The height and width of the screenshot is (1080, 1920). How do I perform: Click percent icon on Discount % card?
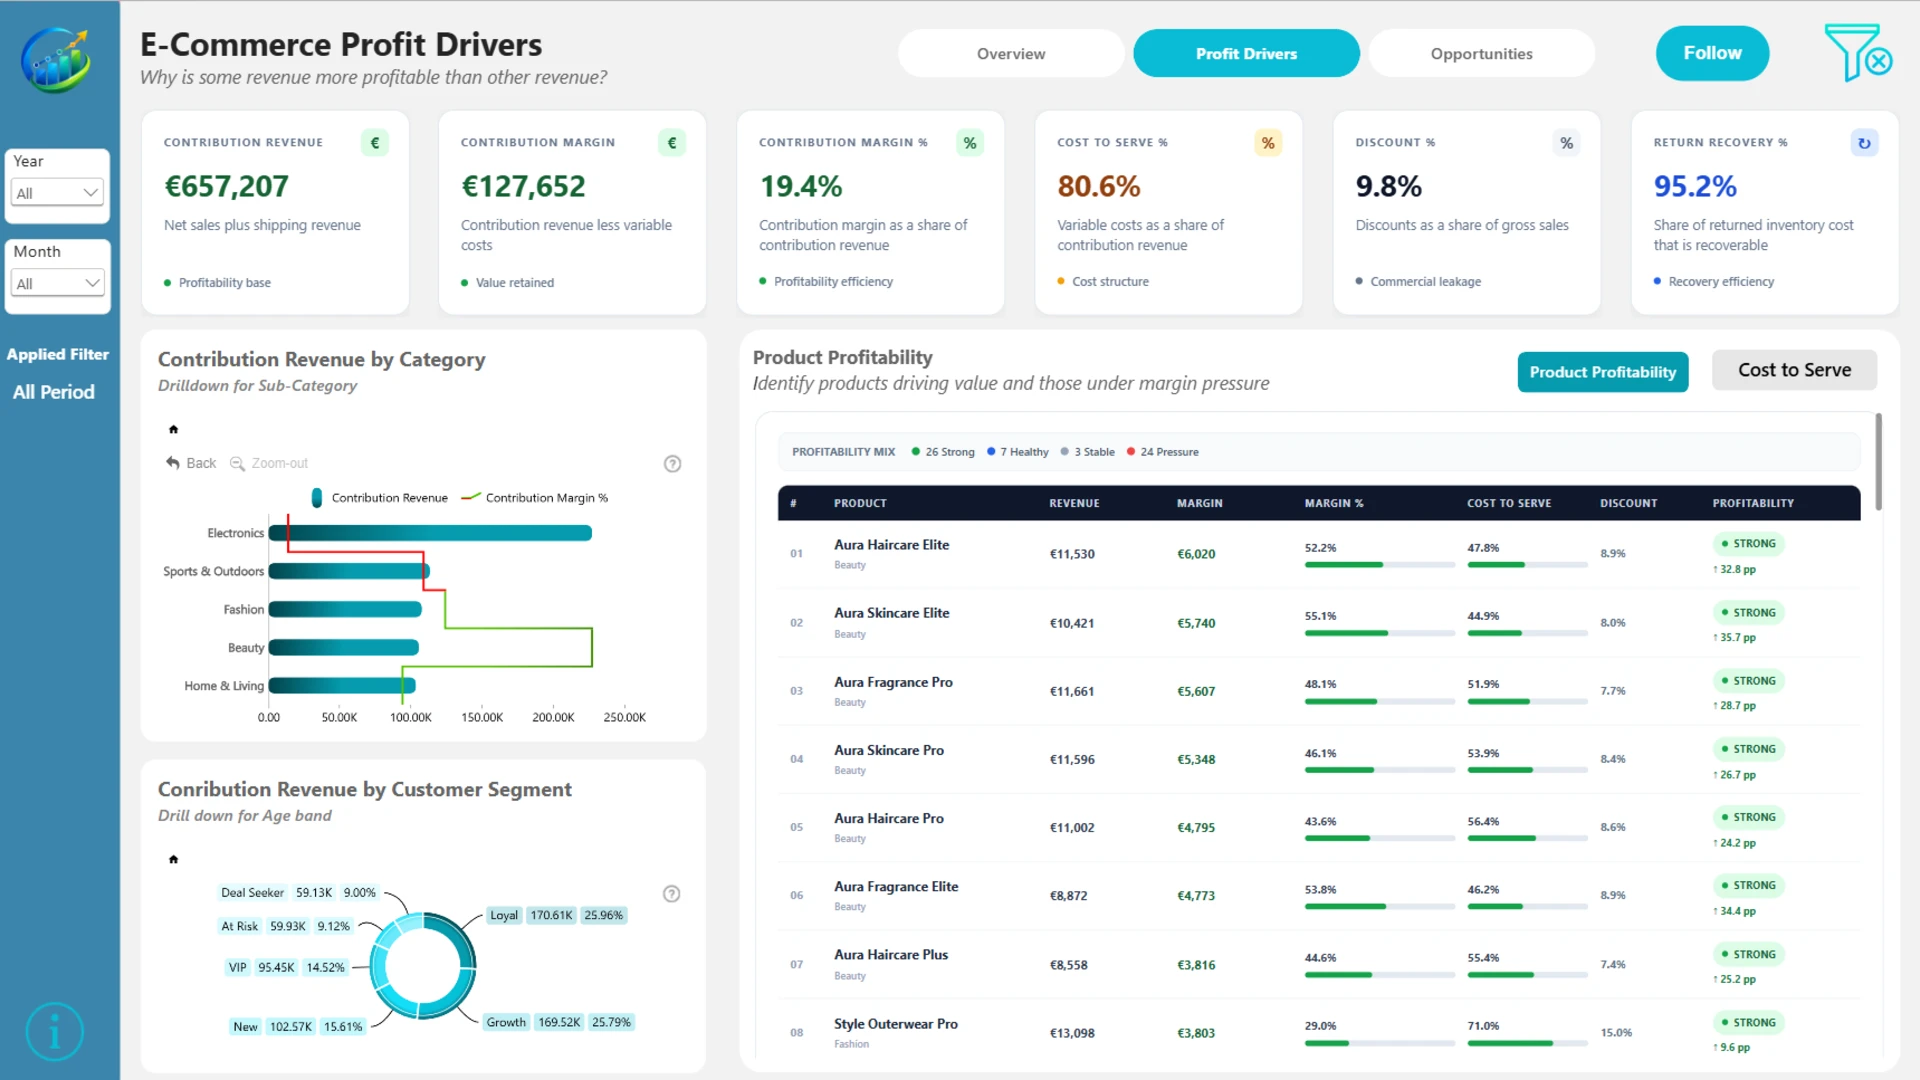pyautogui.click(x=1566, y=143)
